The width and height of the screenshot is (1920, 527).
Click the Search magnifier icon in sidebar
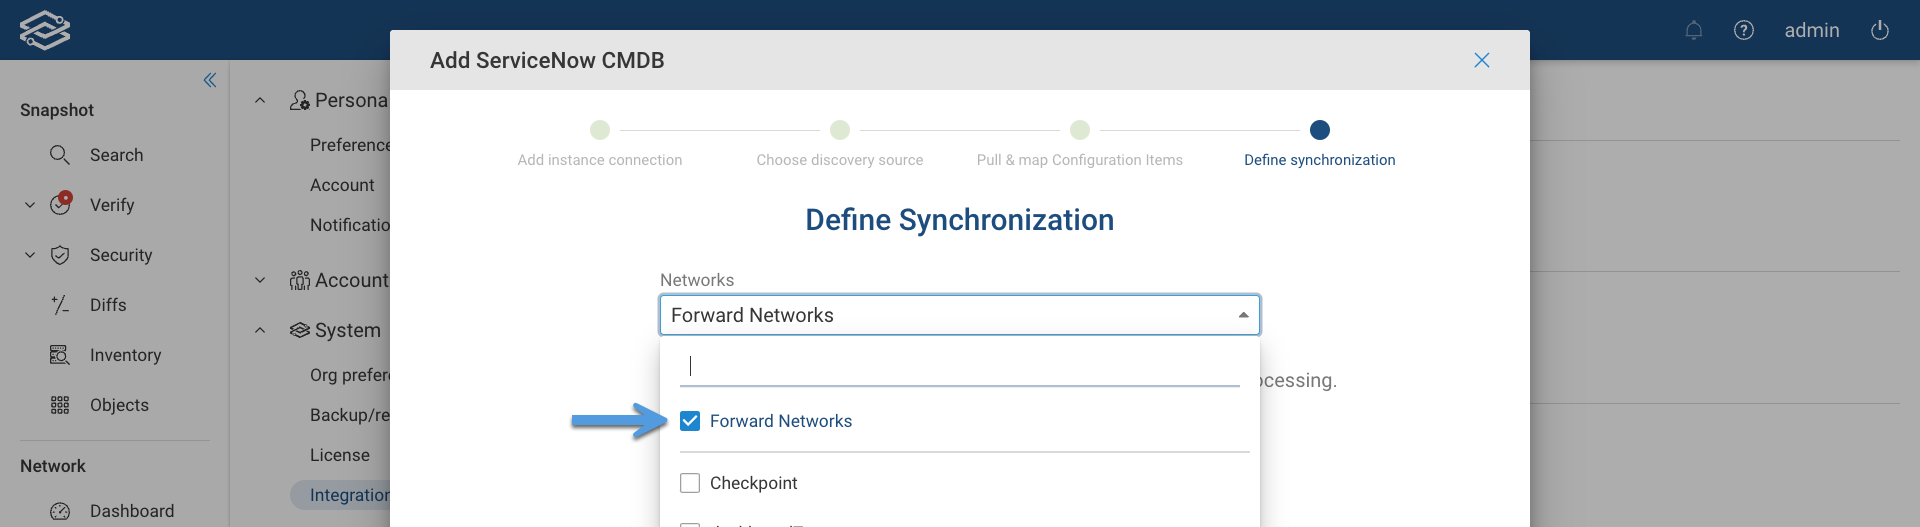60,155
